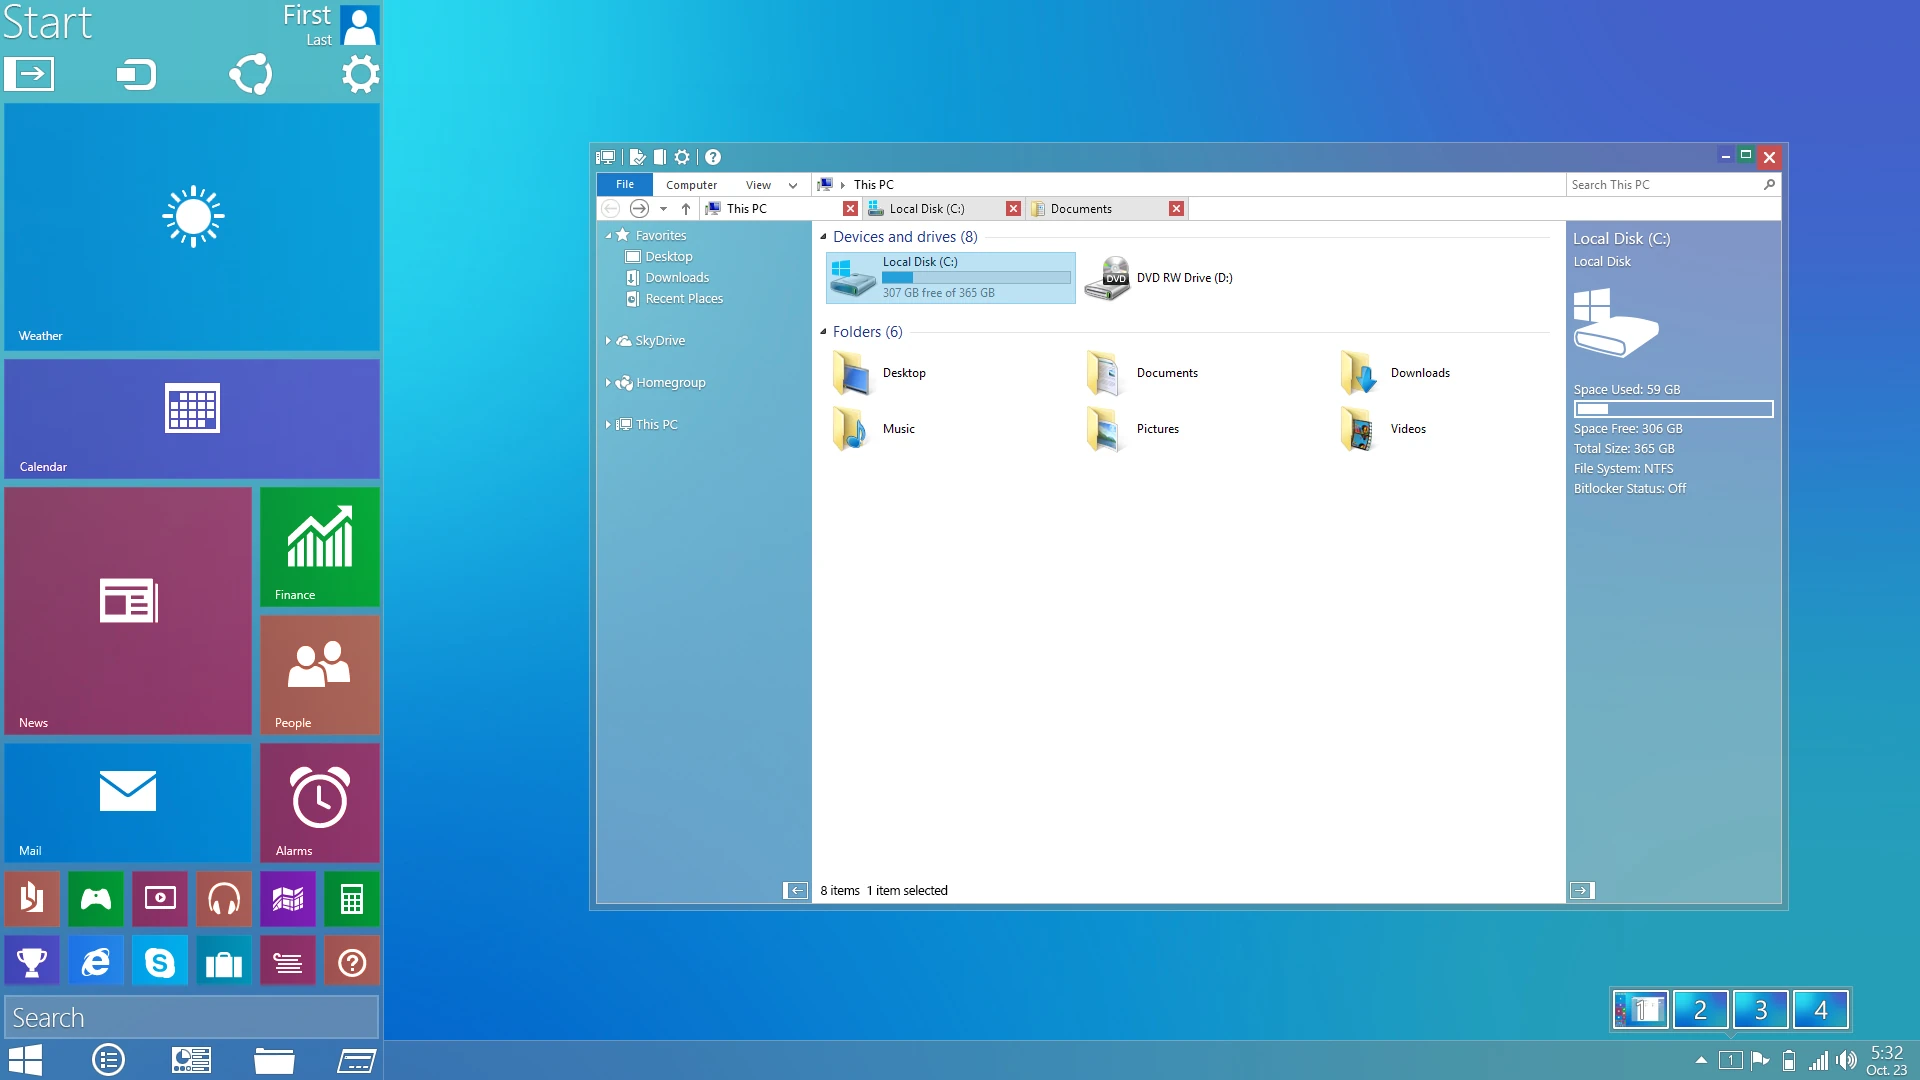Viewport: 1920px width, 1080px height.
Task: Click the volume speaker in system tray
Action: click(x=1845, y=1059)
